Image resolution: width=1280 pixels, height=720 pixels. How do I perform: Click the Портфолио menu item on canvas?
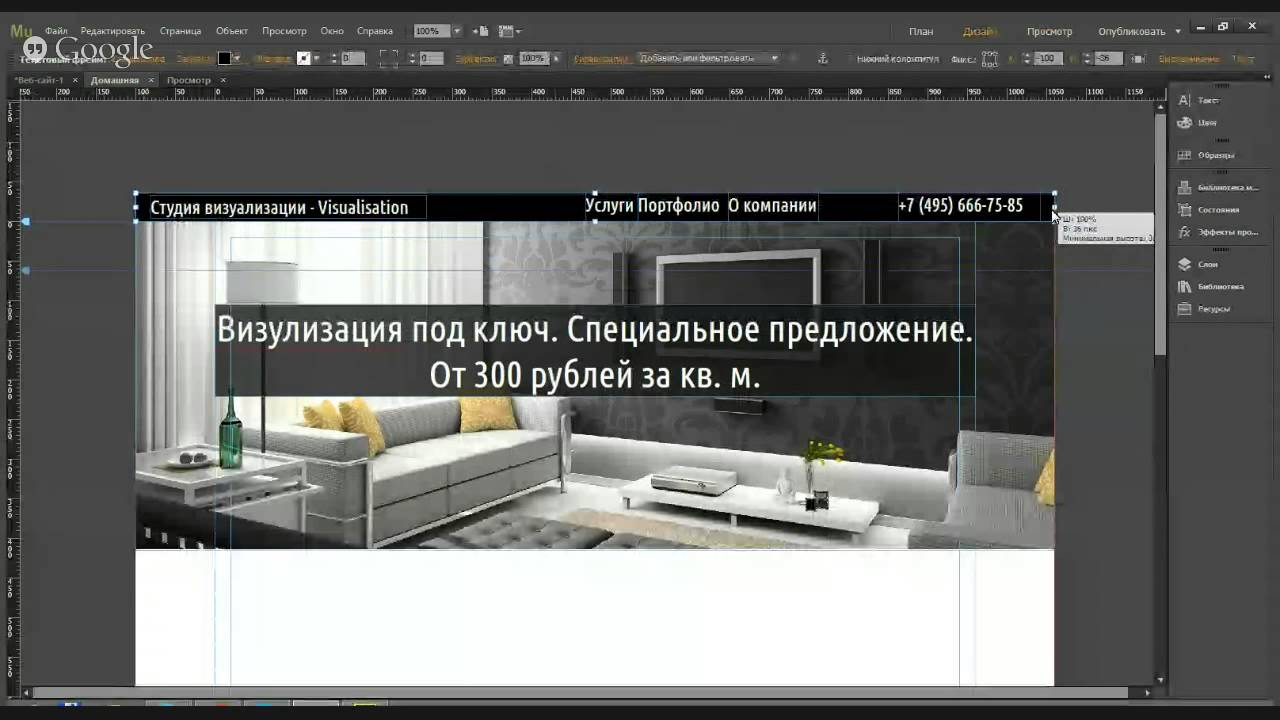click(678, 205)
